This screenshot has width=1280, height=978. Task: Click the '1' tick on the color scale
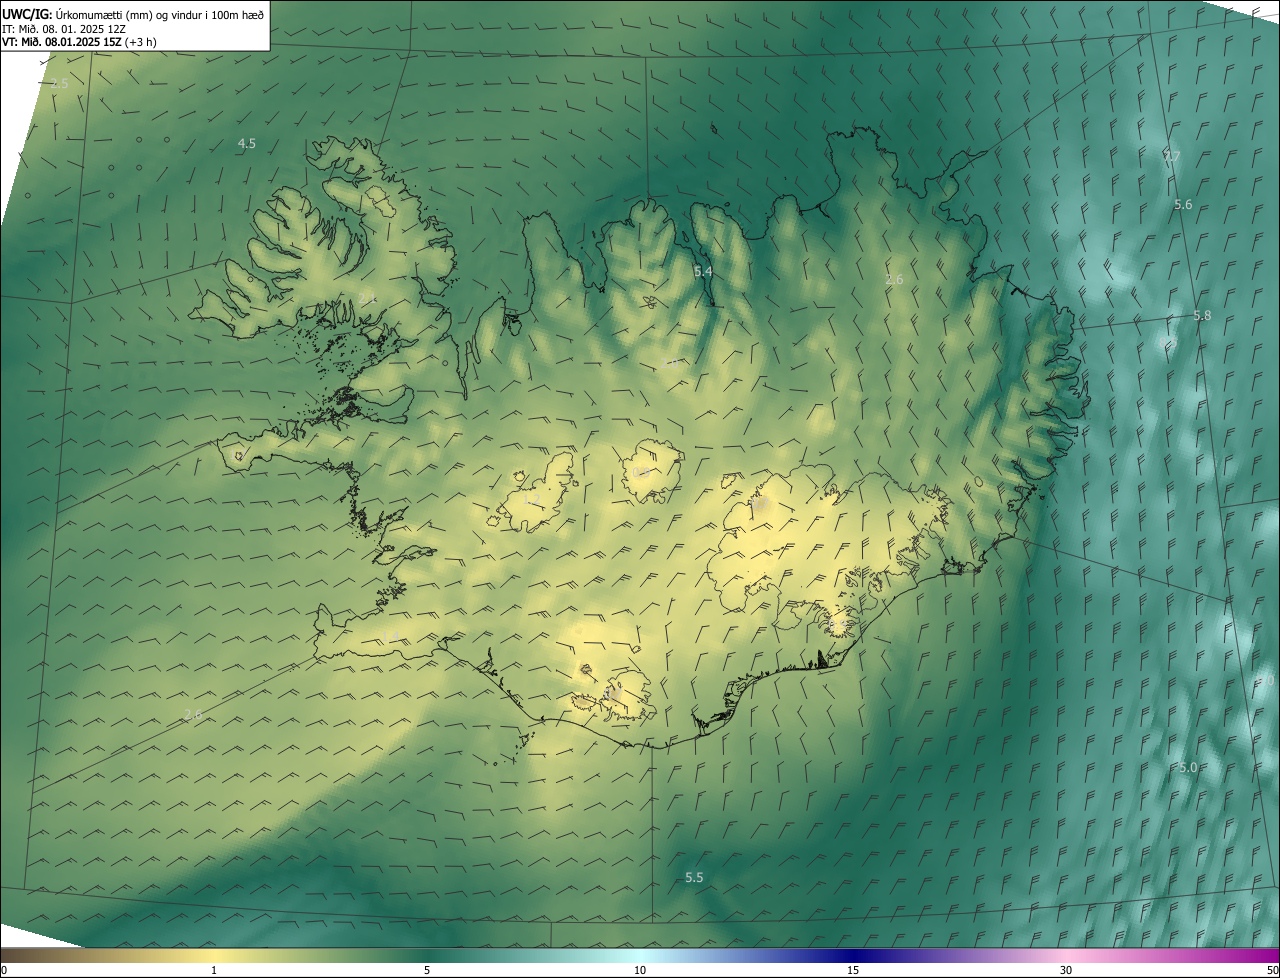[214, 970]
